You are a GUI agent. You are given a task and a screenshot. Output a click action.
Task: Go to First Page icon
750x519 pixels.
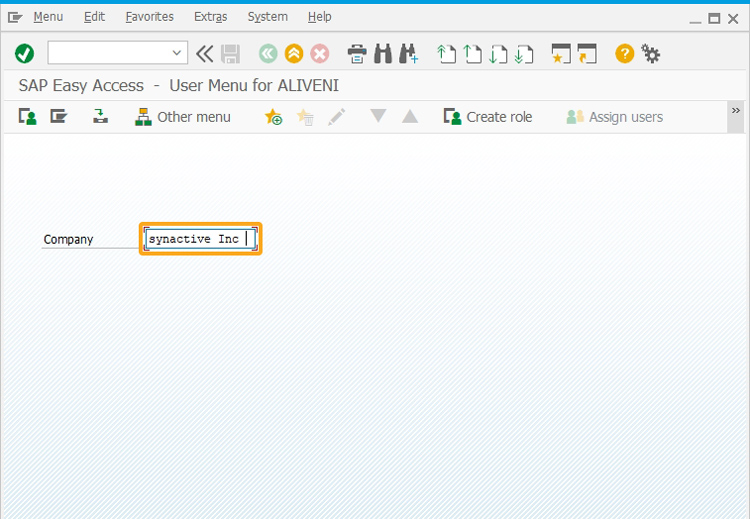click(446, 54)
